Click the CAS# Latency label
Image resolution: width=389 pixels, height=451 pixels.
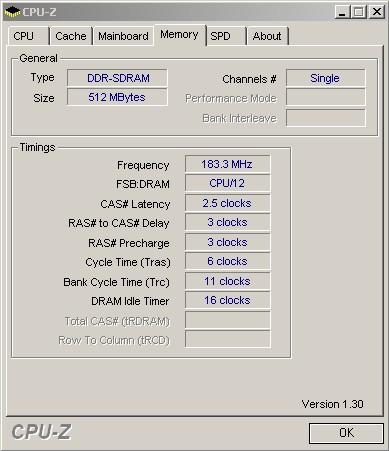pyautogui.click(x=135, y=204)
